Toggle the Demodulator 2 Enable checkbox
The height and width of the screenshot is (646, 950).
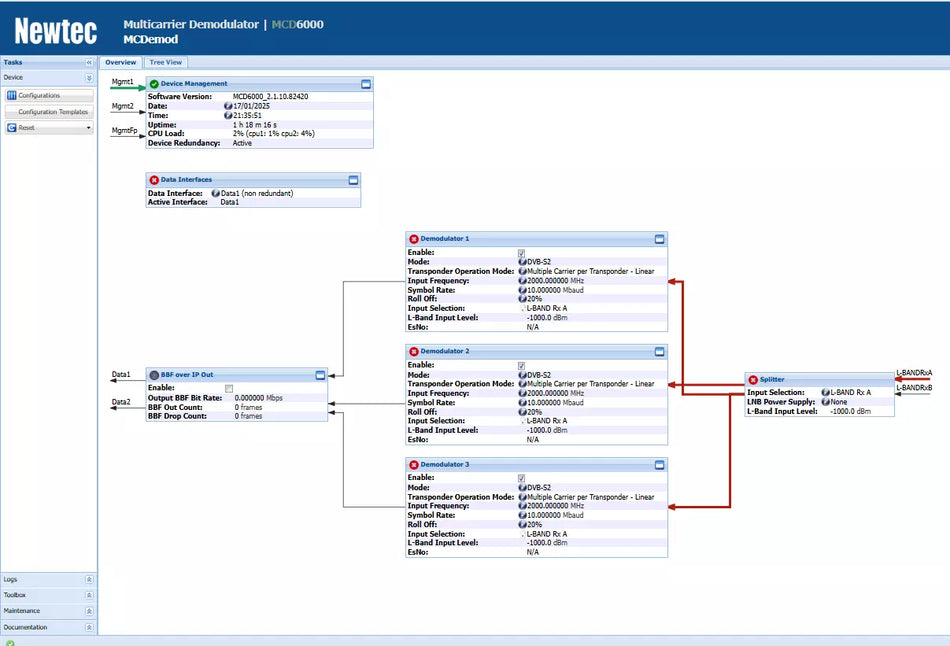coord(521,366)
